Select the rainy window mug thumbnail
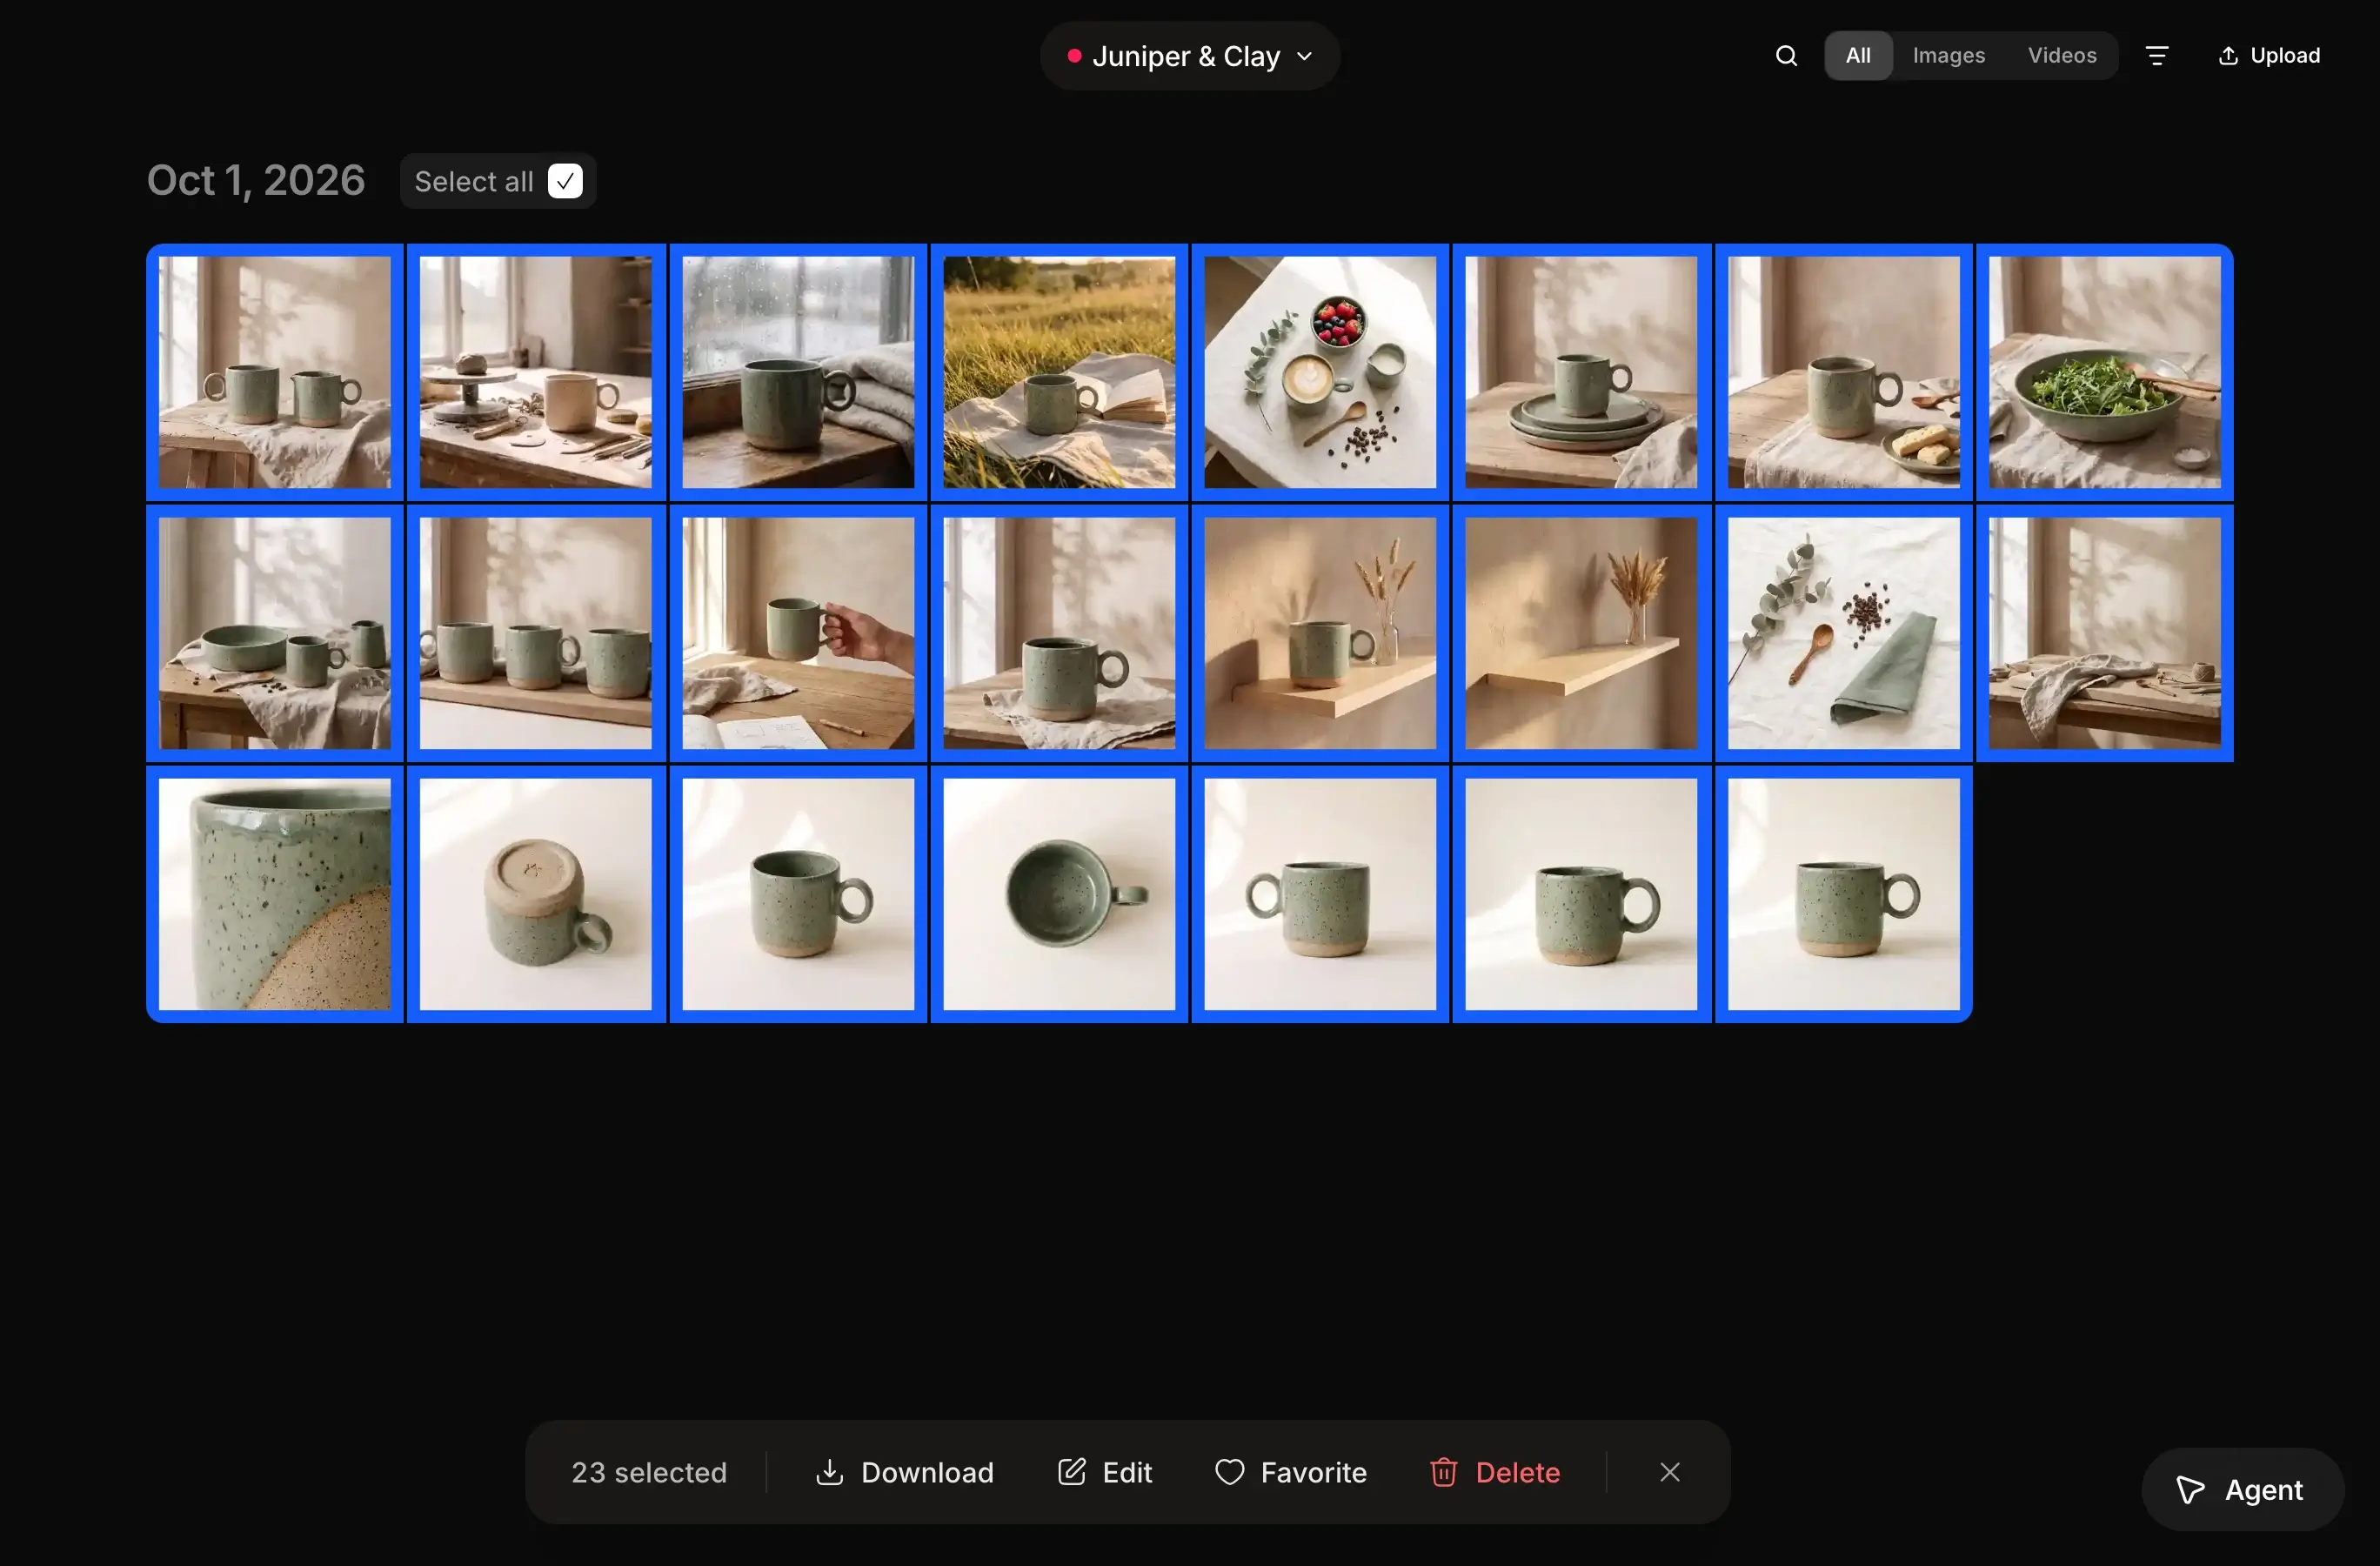Viewport: 2380px width, 1566px height. (798, 373)
